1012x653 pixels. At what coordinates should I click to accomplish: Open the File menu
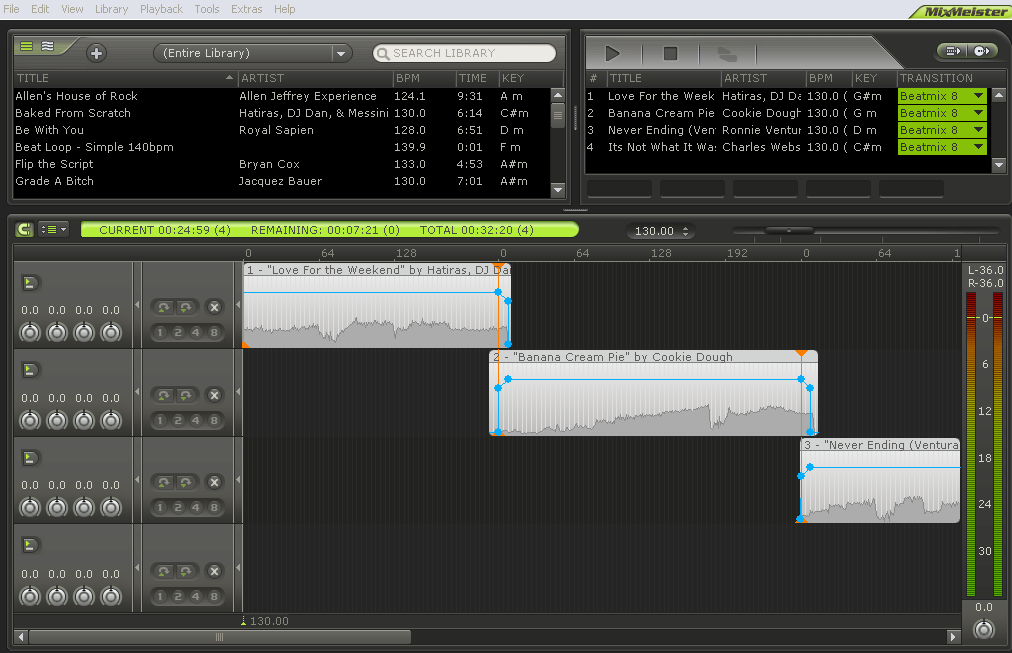point(12,9)
